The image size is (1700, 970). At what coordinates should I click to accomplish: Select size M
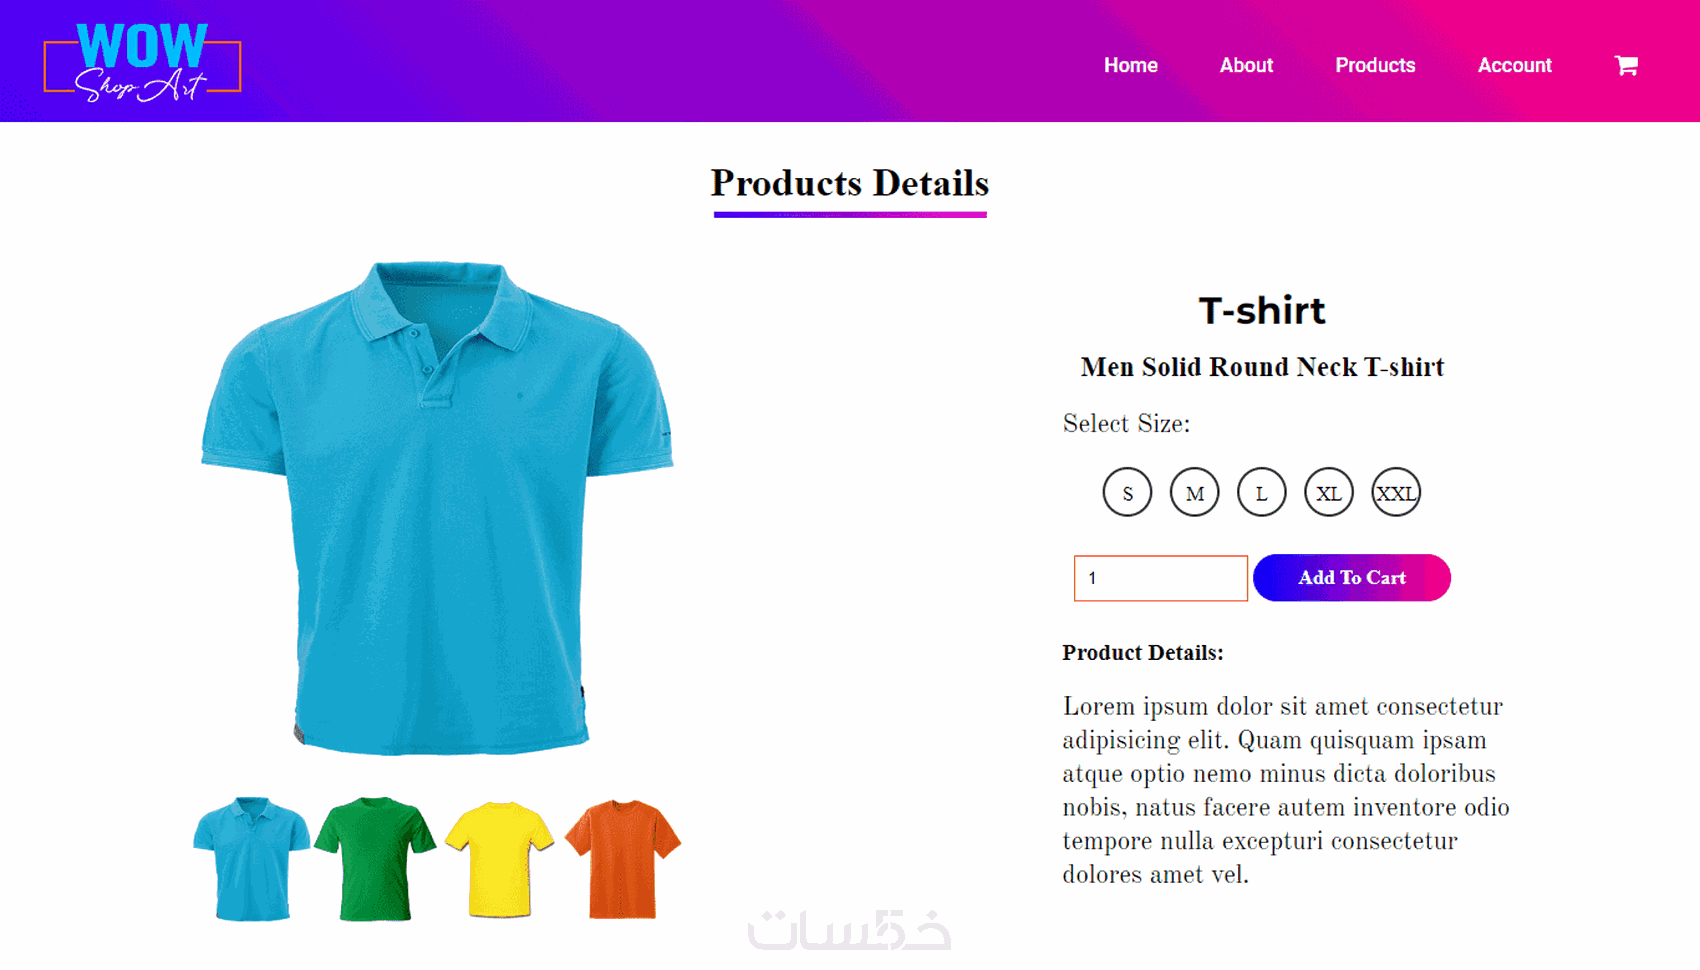pyautogui.click(x=1194, y=493)
